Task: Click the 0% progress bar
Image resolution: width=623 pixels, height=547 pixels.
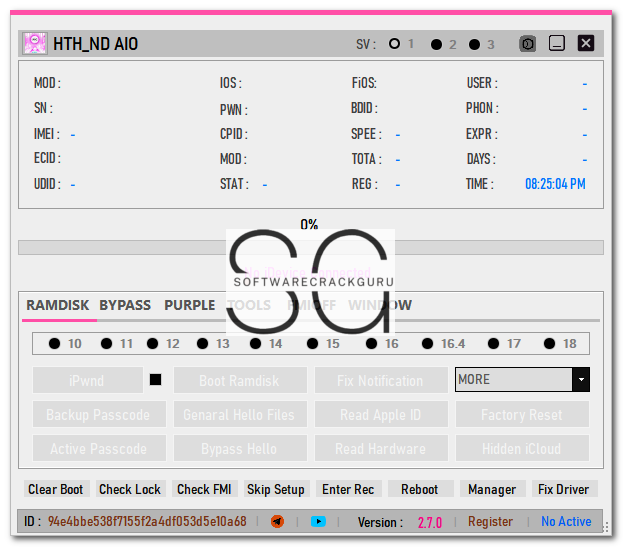Action: tap(311, 247)
